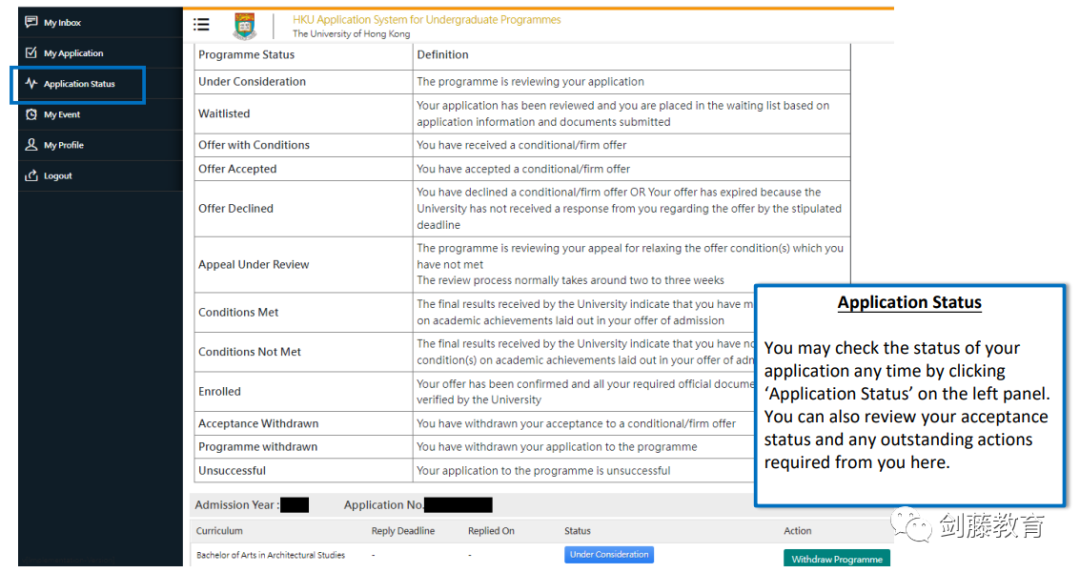Click the 'Programme Status' table header
1080x573 pixels.
point(247,54)
